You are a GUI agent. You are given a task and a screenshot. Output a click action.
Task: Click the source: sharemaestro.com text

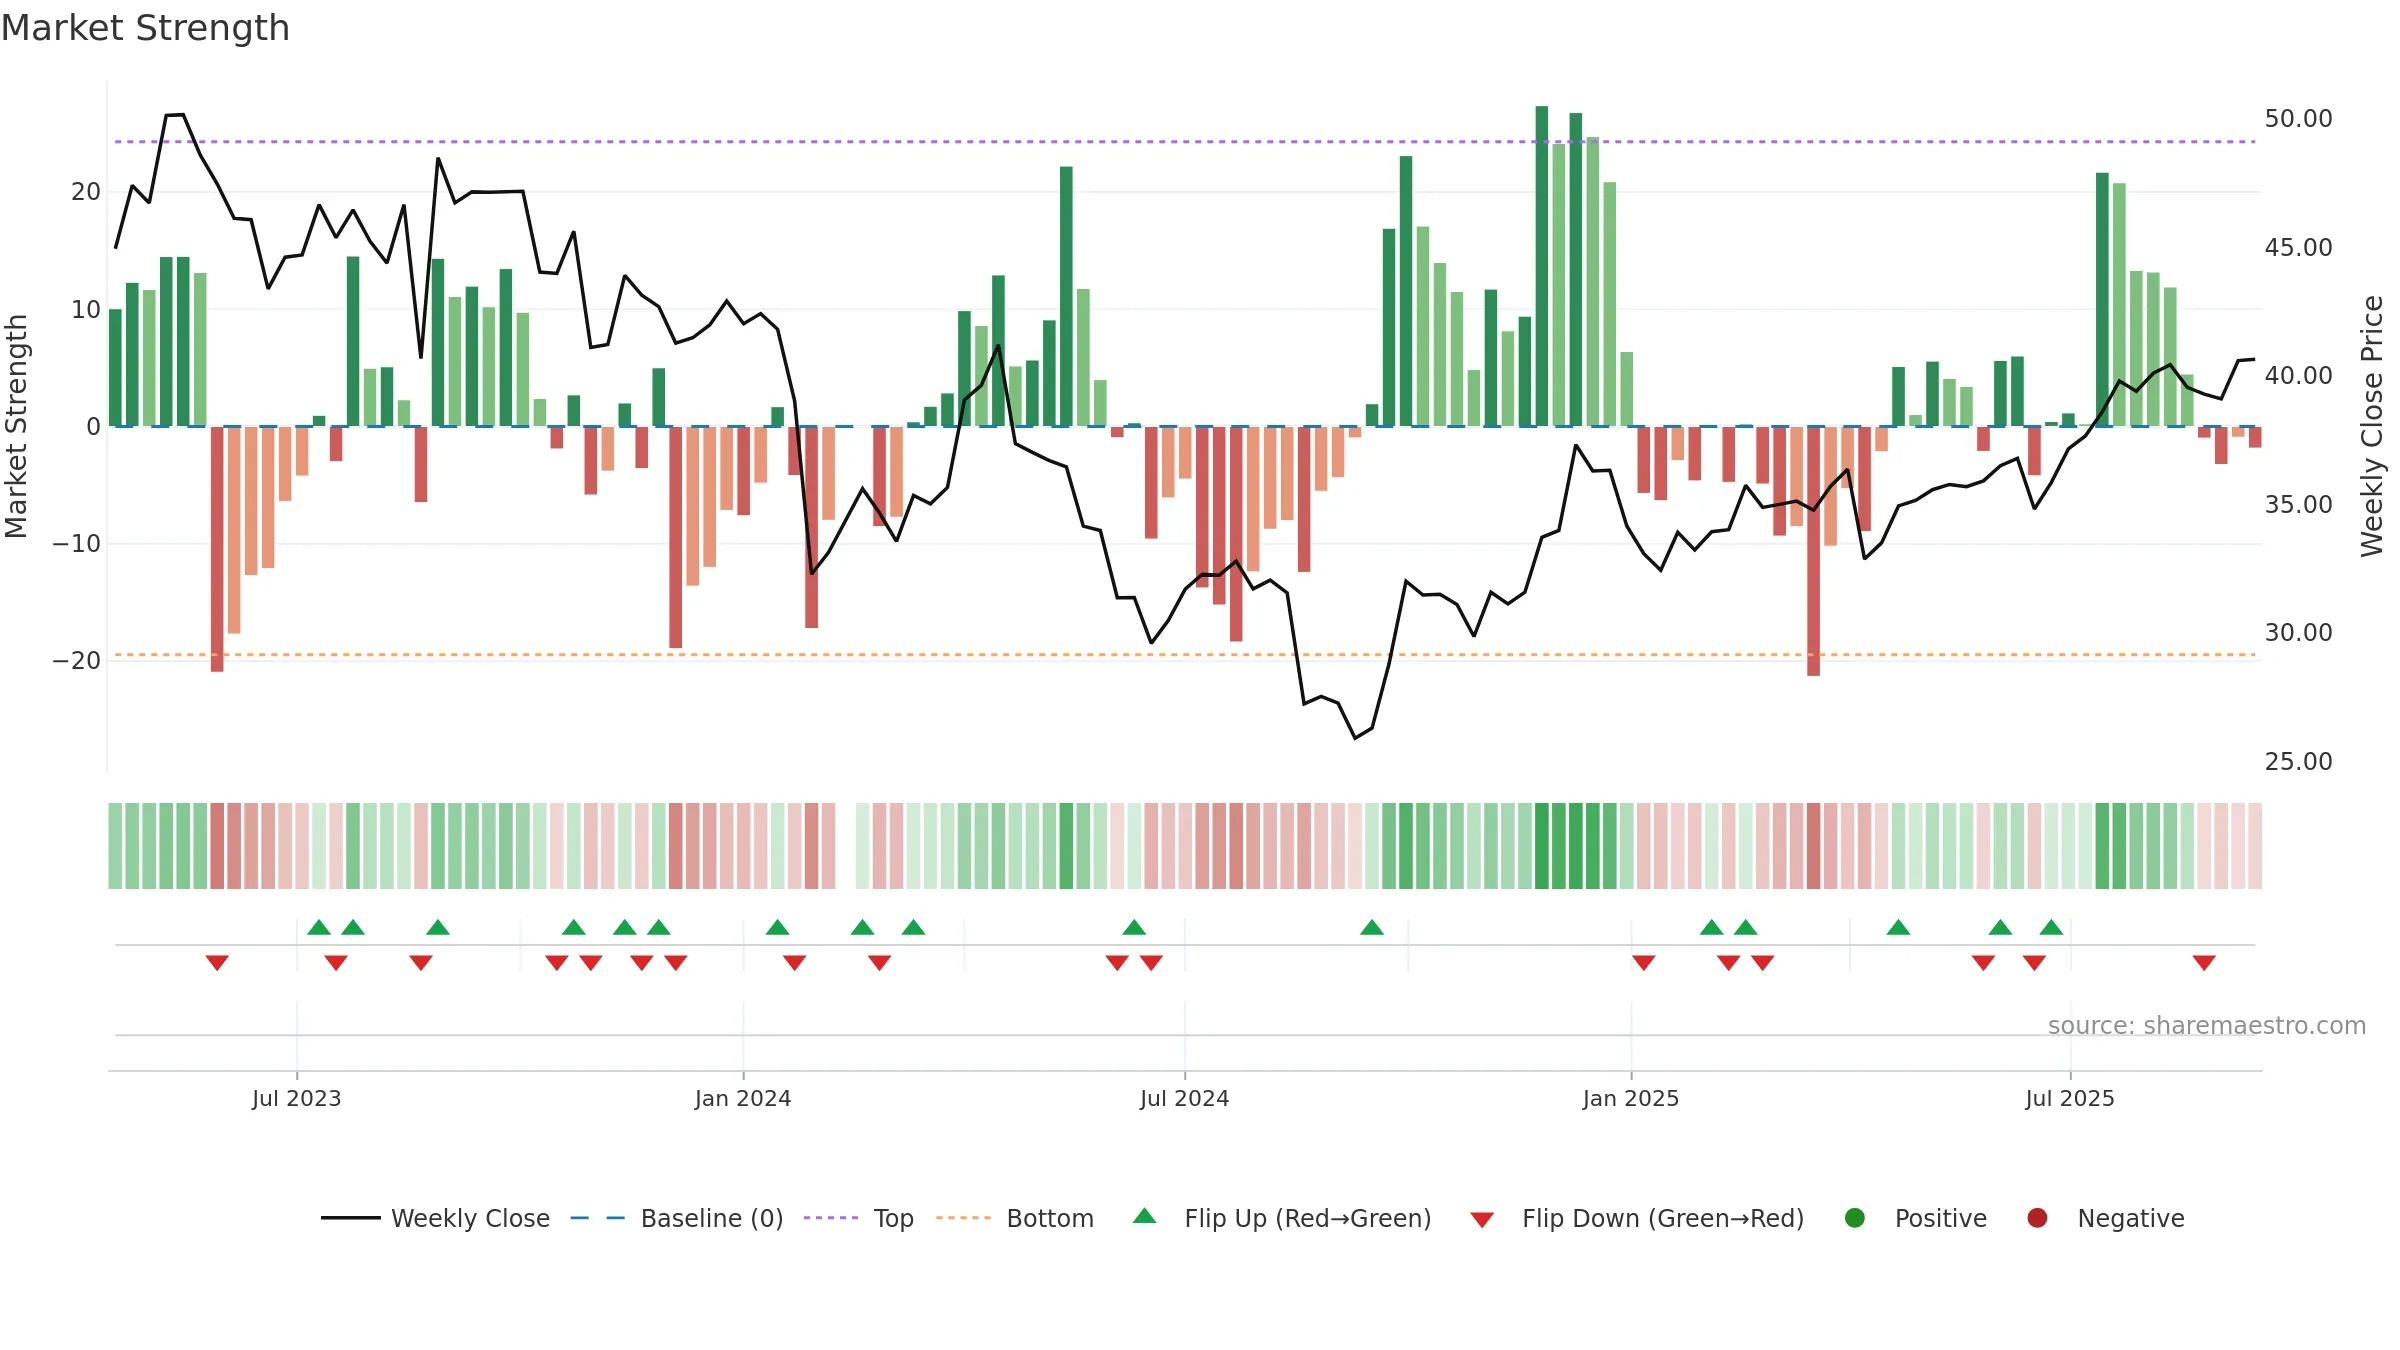[2207, 1026]
